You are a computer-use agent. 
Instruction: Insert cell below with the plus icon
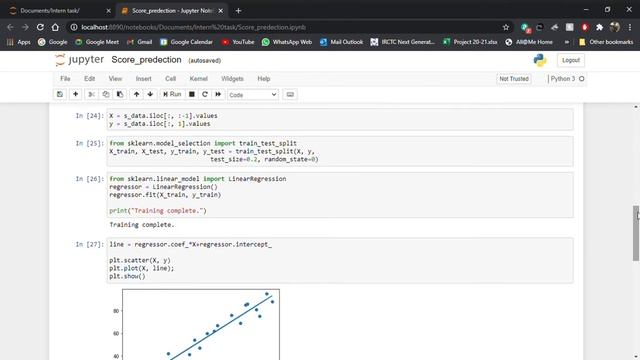pyautogui.click(x=76, y=94)
